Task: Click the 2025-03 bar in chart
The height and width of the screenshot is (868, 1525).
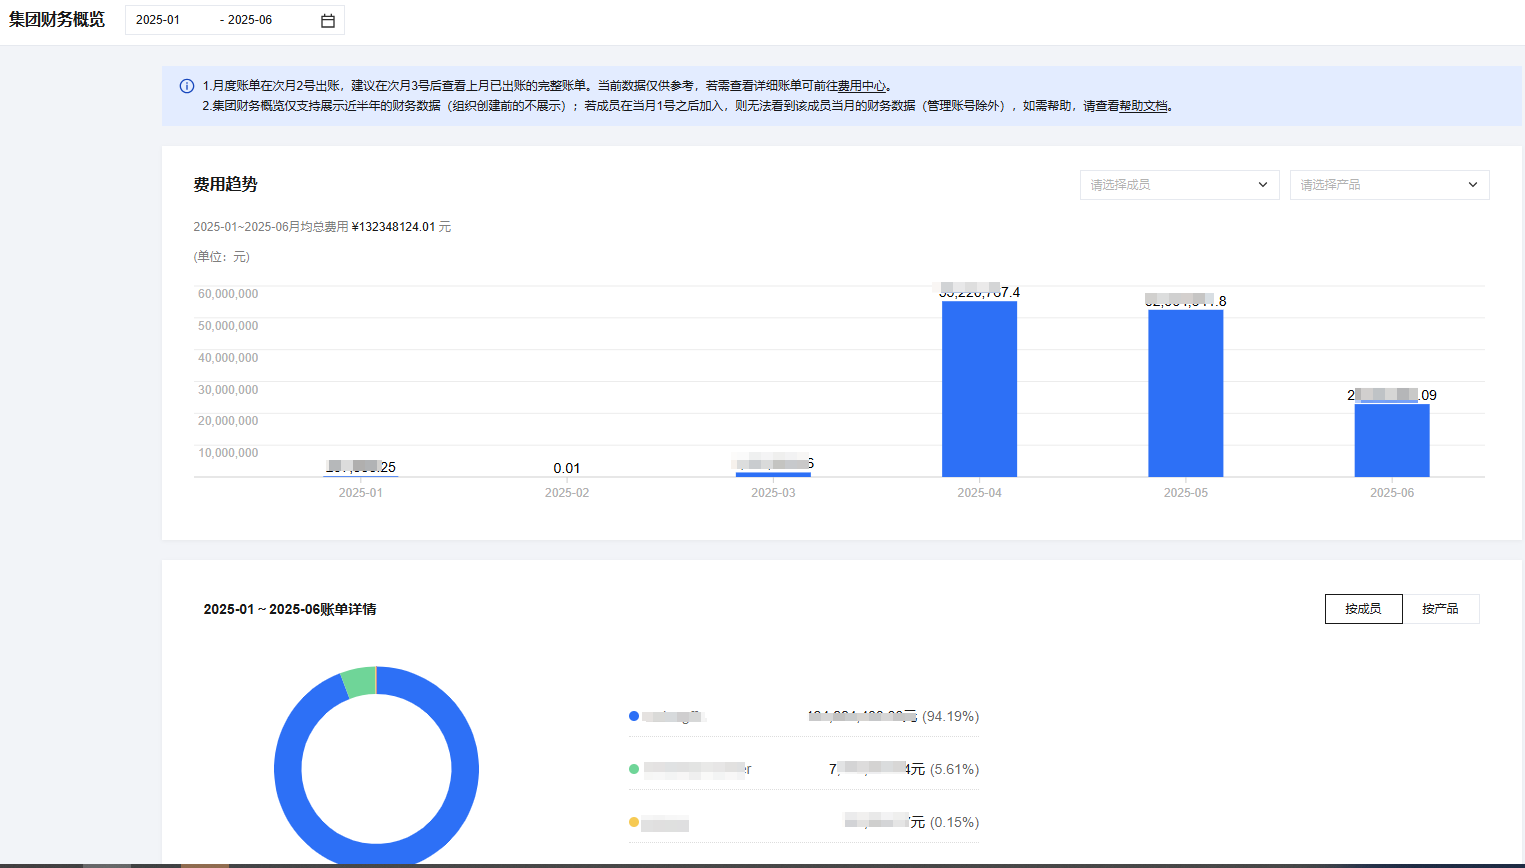Action: pyautogui.click(x=773, y=474)
